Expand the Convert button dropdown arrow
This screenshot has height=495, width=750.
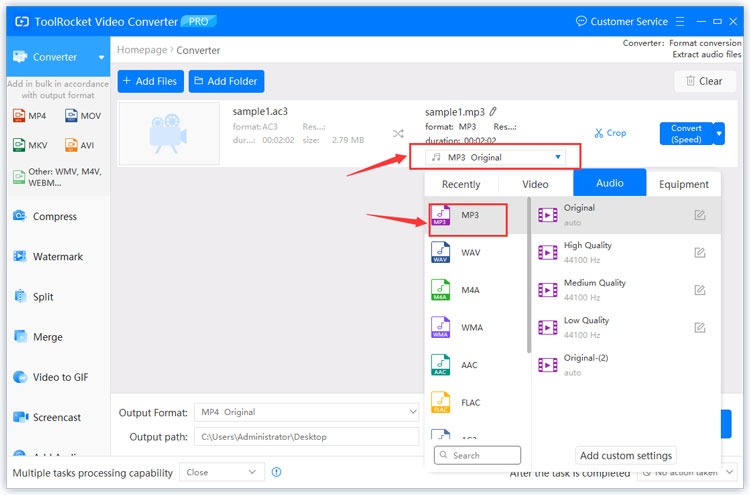pos(719,133)
